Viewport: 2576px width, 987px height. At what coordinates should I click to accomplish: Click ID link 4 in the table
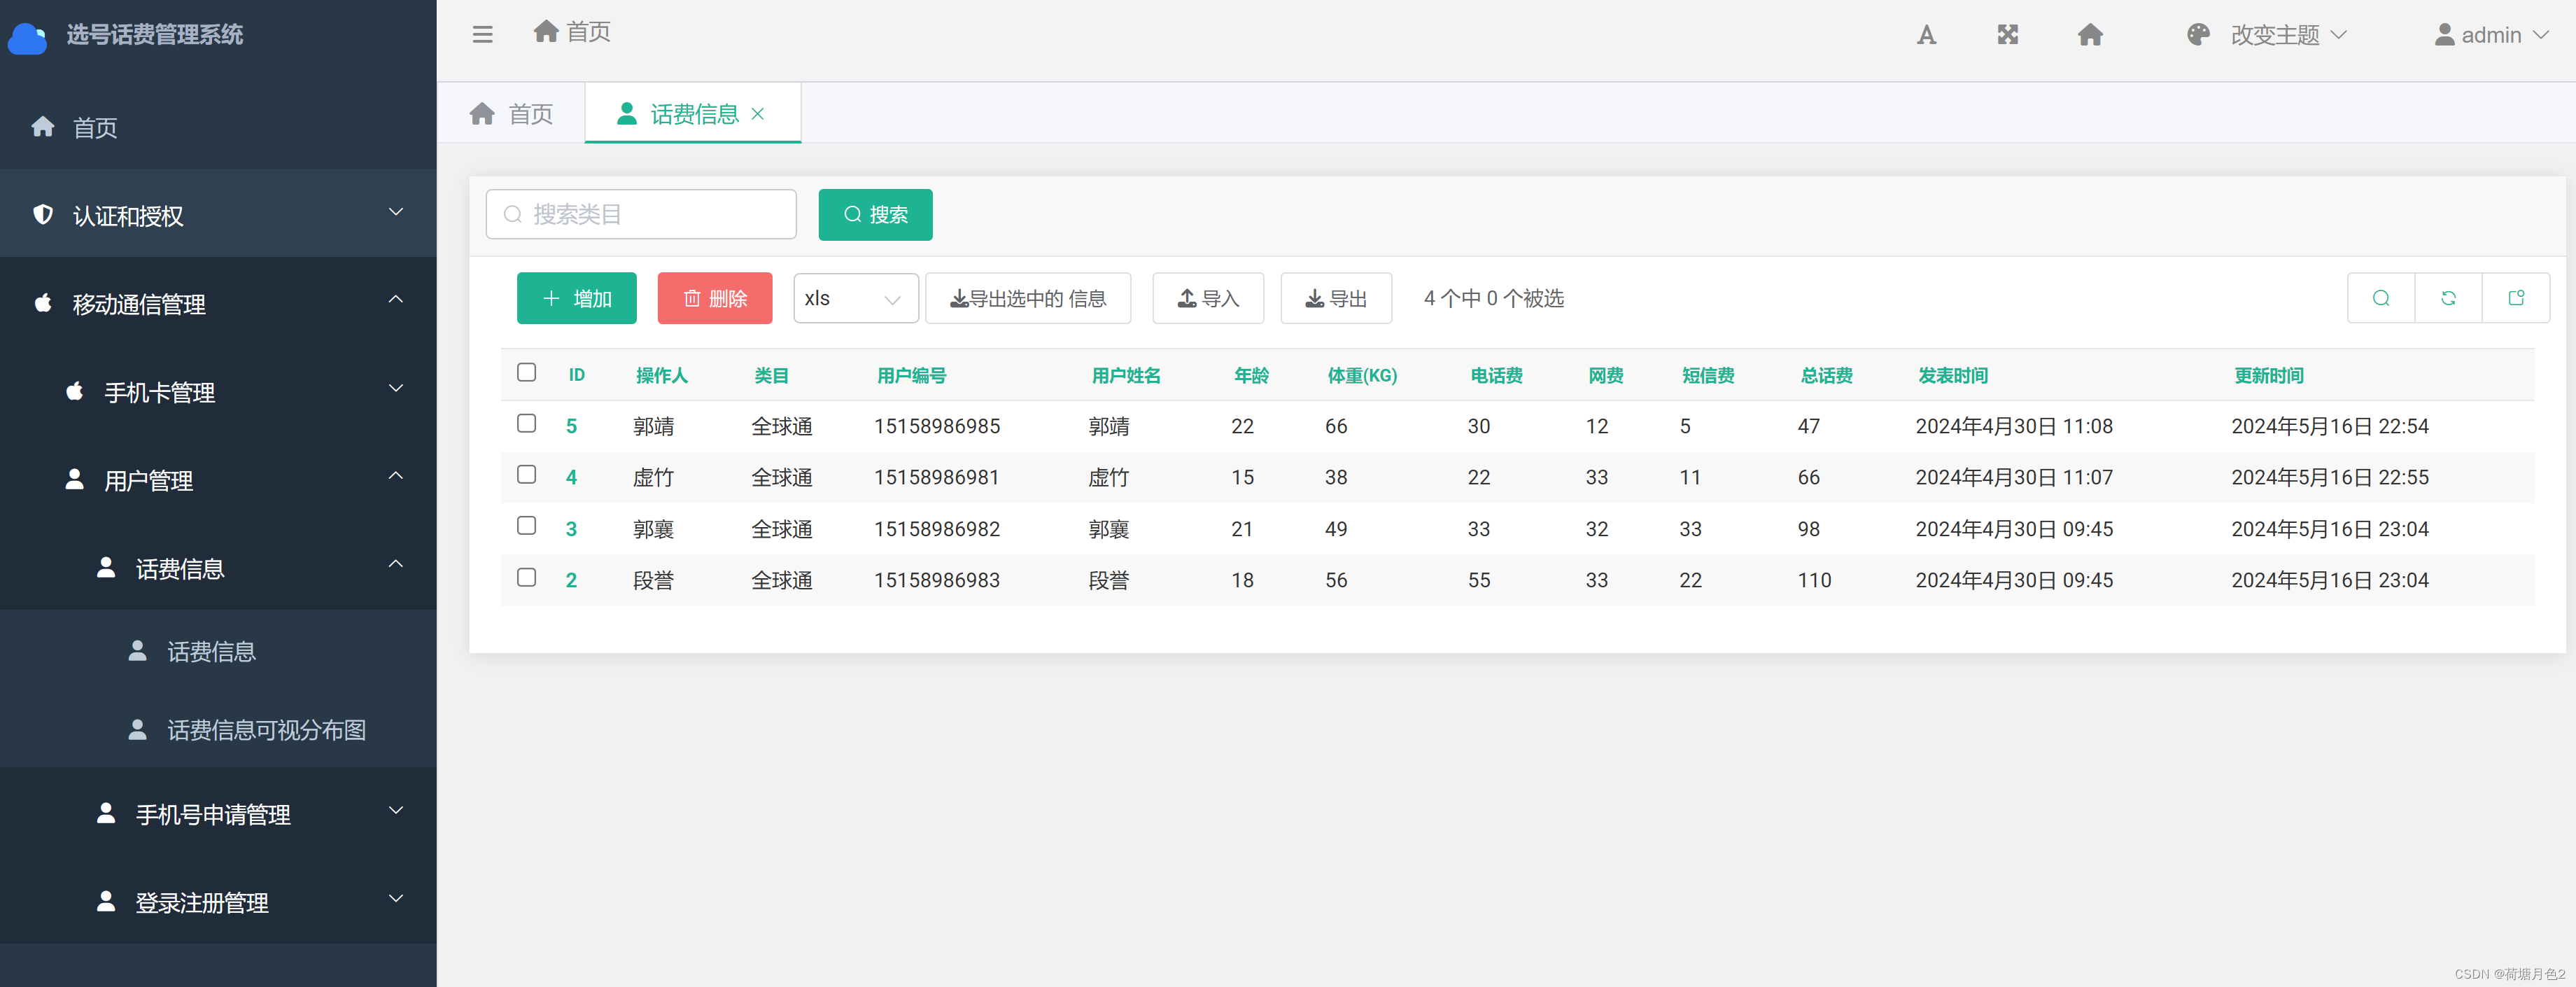pos(571,477)
